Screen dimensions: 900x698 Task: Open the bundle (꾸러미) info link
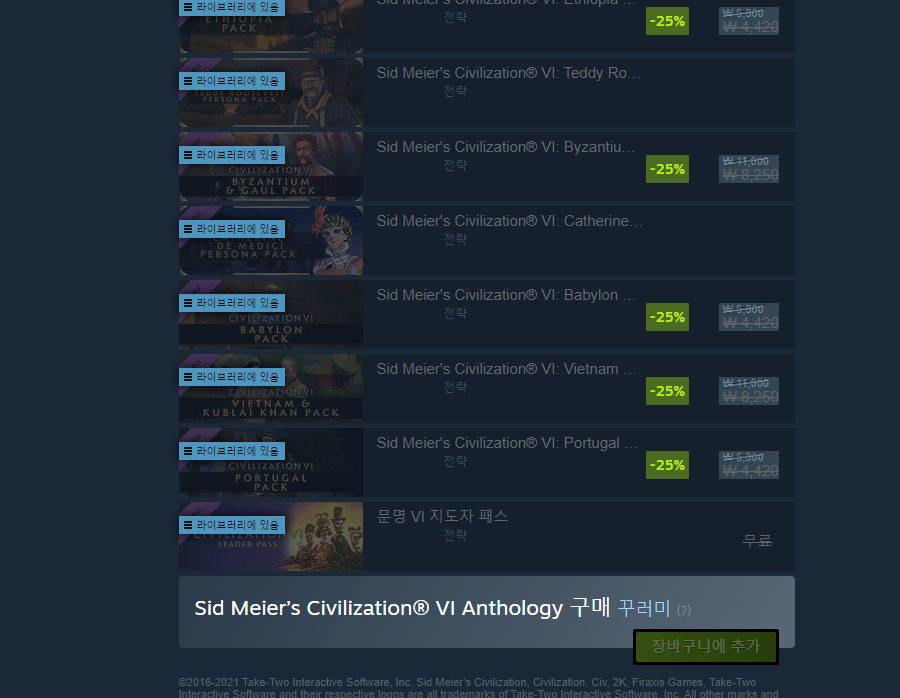[644, 608]
